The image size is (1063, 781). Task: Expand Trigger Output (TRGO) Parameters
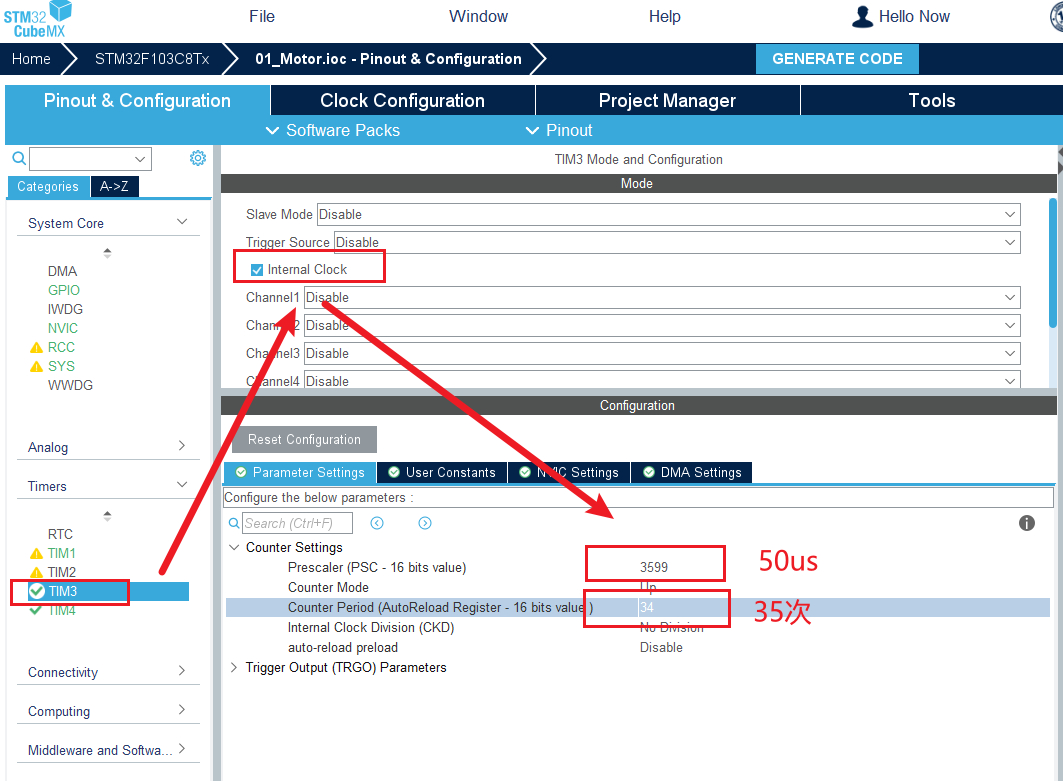pyautogui.click(x=235, y=667)
